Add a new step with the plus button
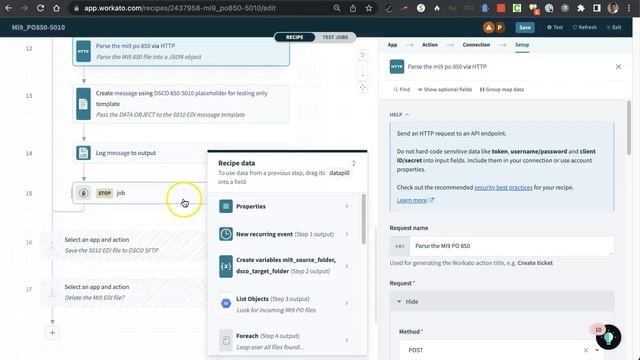 [52, 333]
